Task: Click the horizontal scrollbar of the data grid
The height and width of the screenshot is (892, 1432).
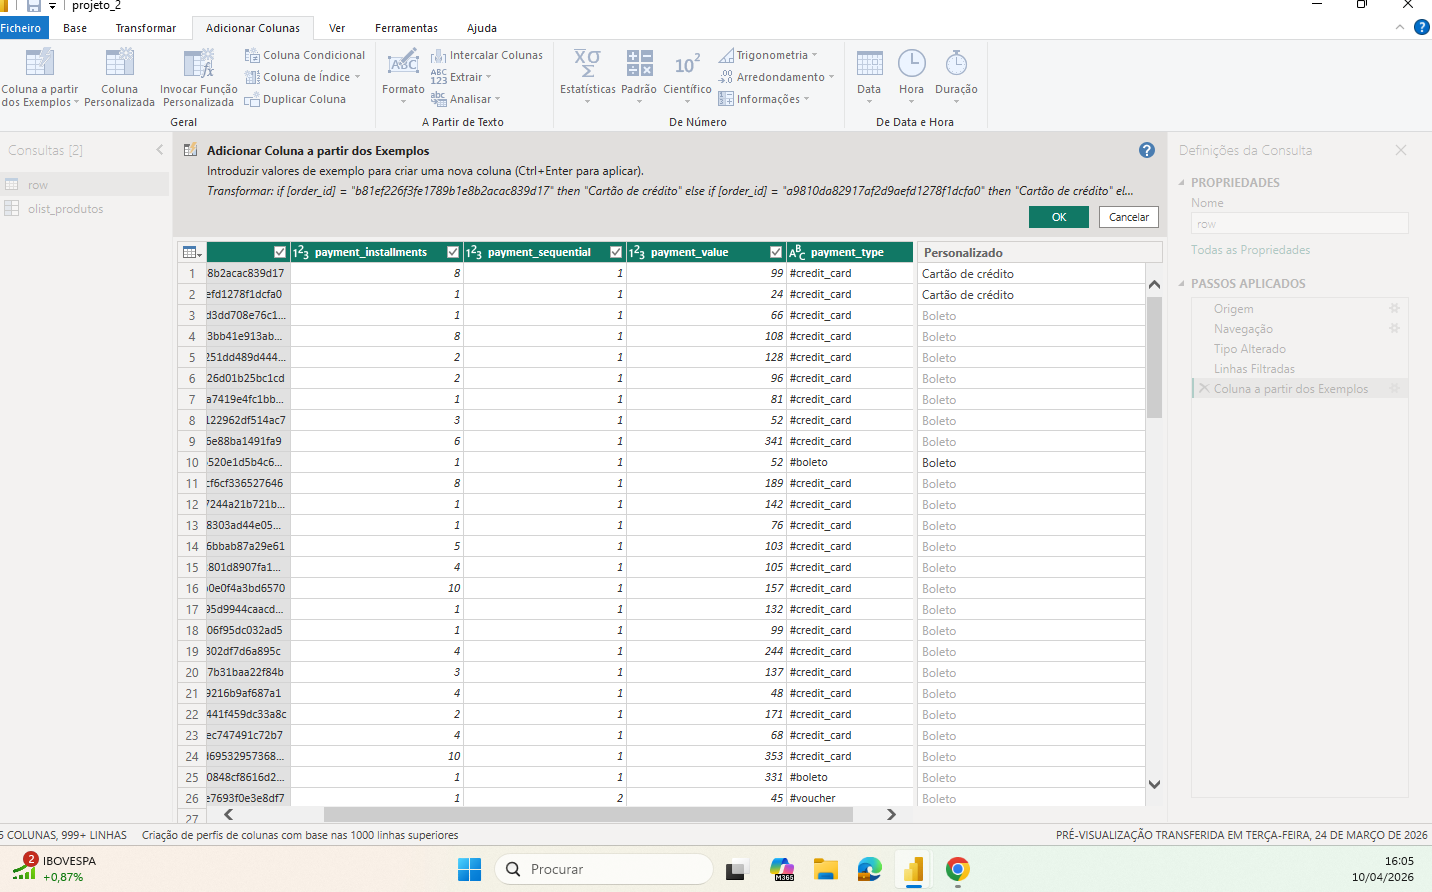Action: [588, 814]
